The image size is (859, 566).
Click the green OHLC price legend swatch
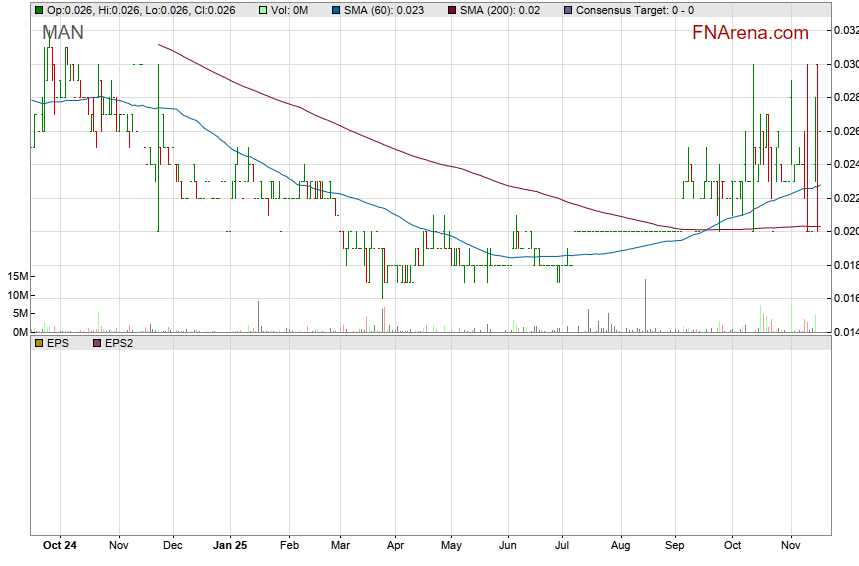click(39, 10)
